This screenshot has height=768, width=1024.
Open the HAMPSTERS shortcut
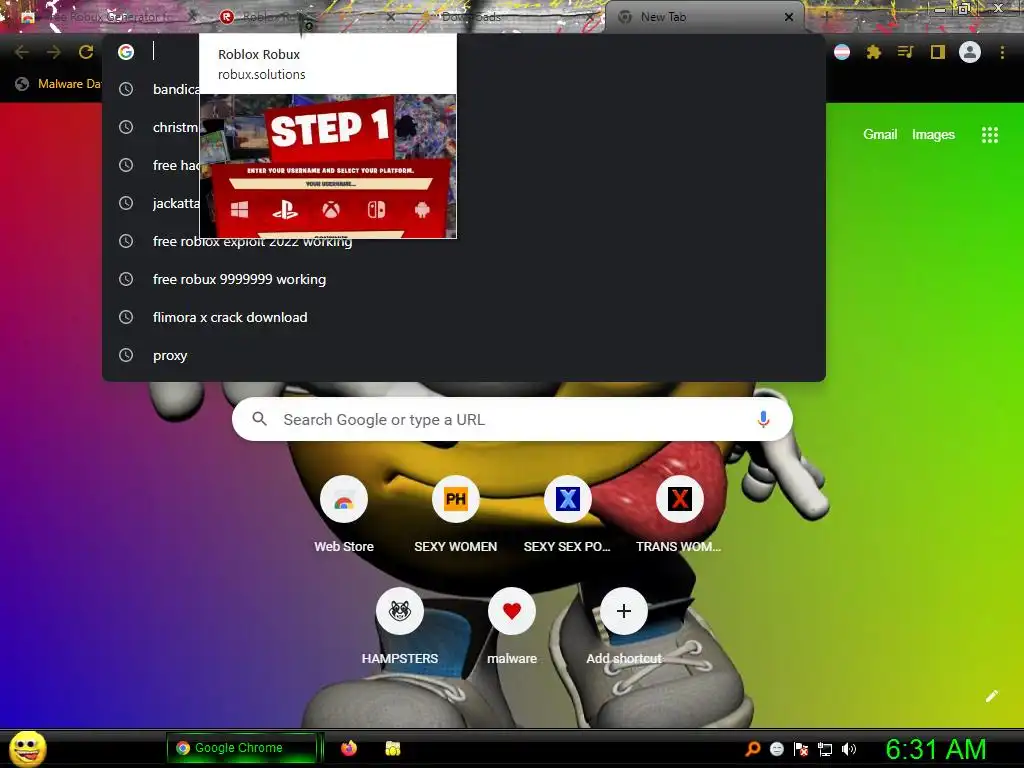click(400, 626)
